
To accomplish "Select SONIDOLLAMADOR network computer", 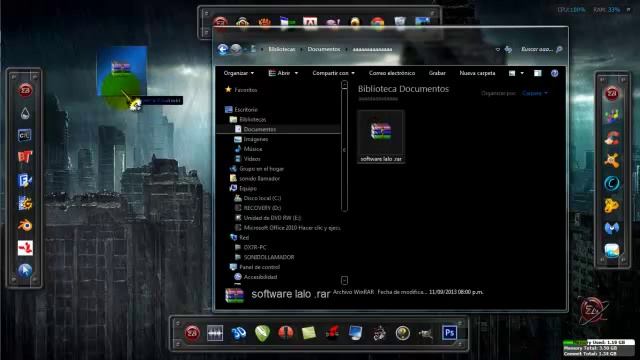I will coord(269,257).
